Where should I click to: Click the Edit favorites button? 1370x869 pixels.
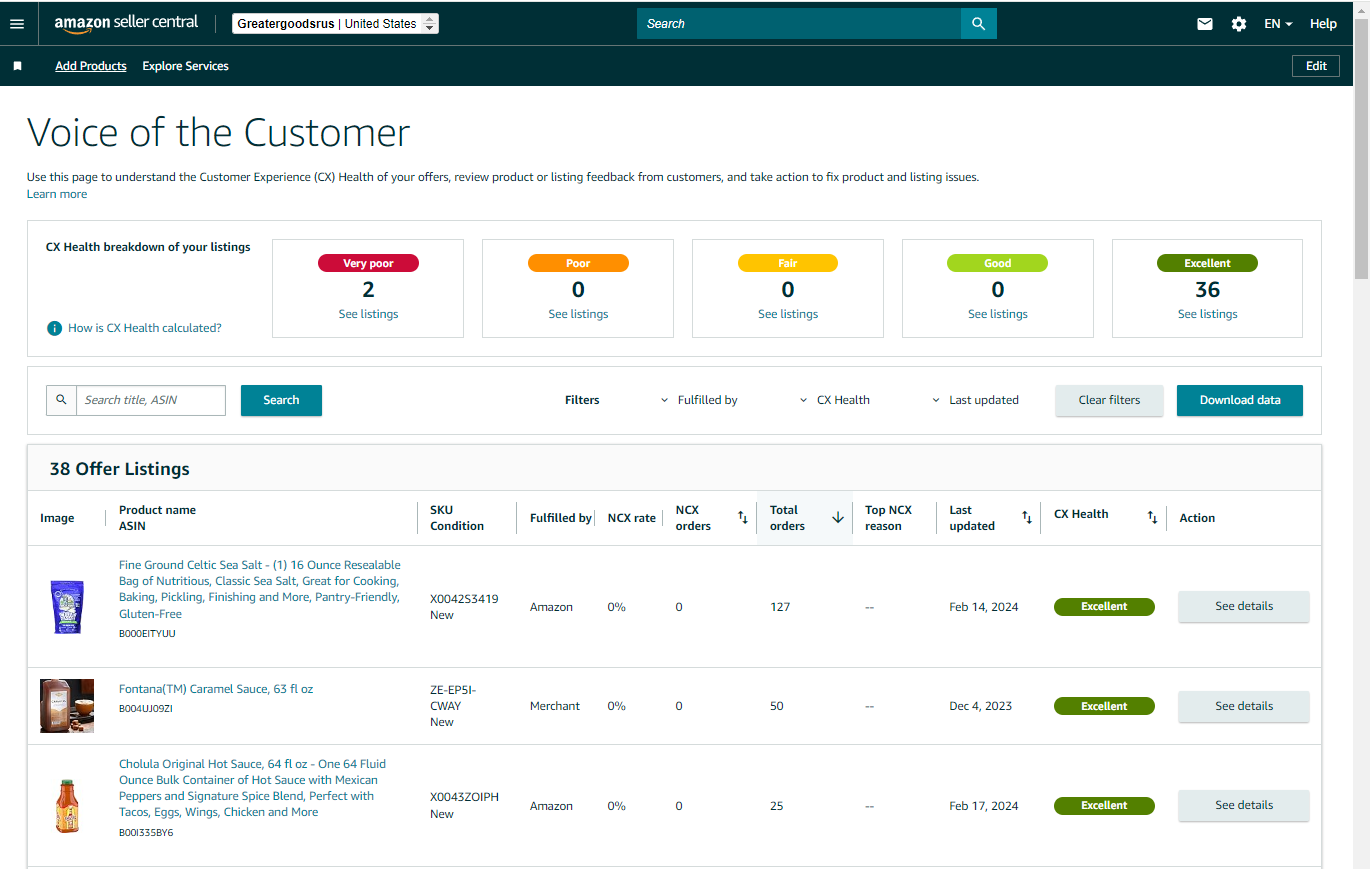coord(1316,66)
